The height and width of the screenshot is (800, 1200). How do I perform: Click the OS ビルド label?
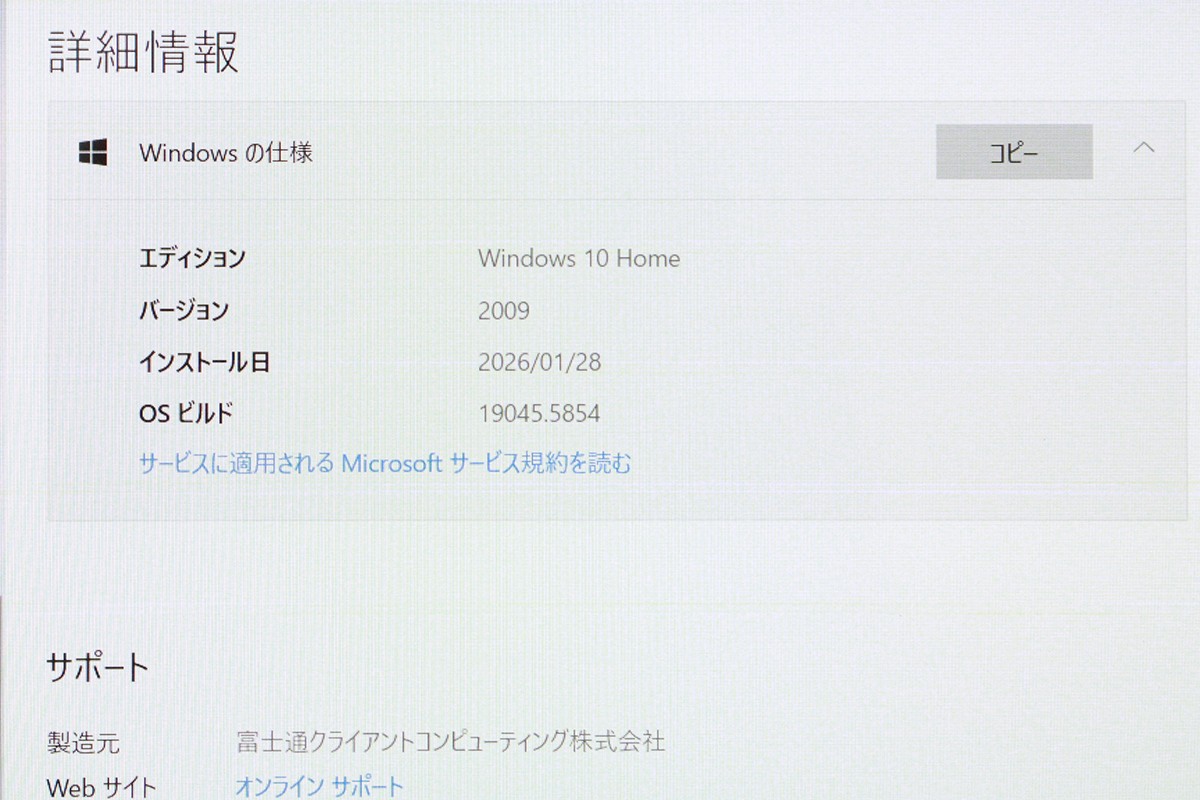[186, 413]
